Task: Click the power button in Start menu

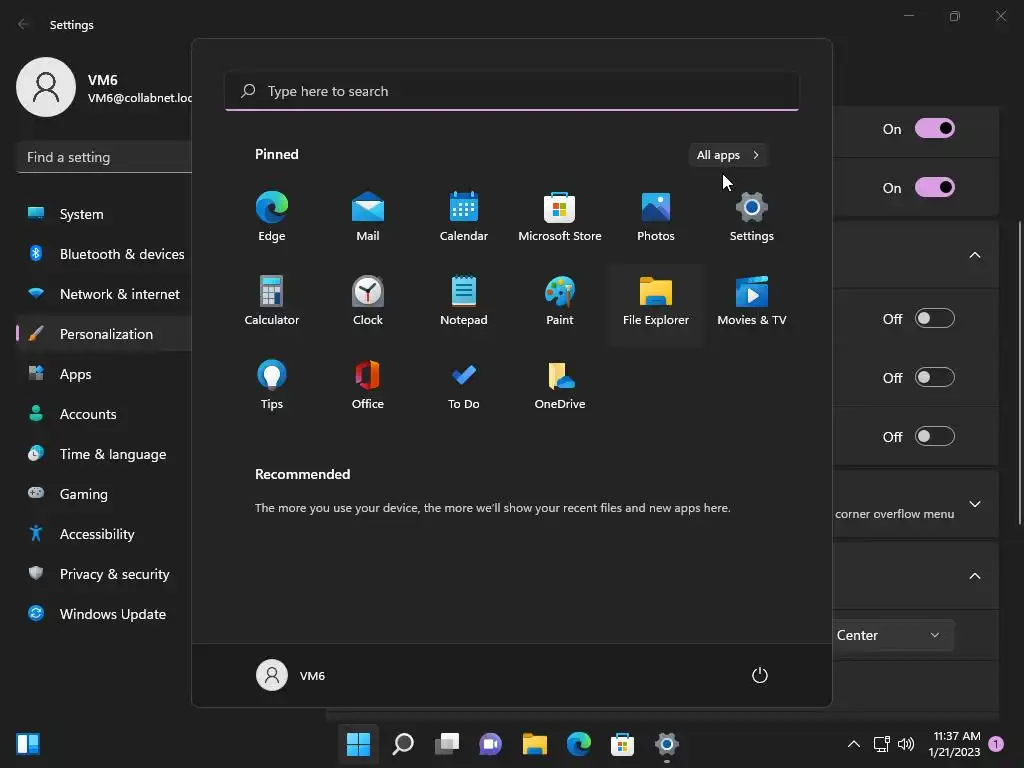Action: tap(760, 675)
